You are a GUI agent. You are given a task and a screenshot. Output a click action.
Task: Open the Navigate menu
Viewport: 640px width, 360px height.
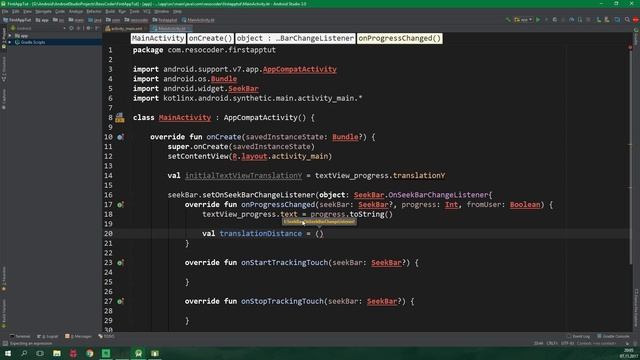(43, 11)
